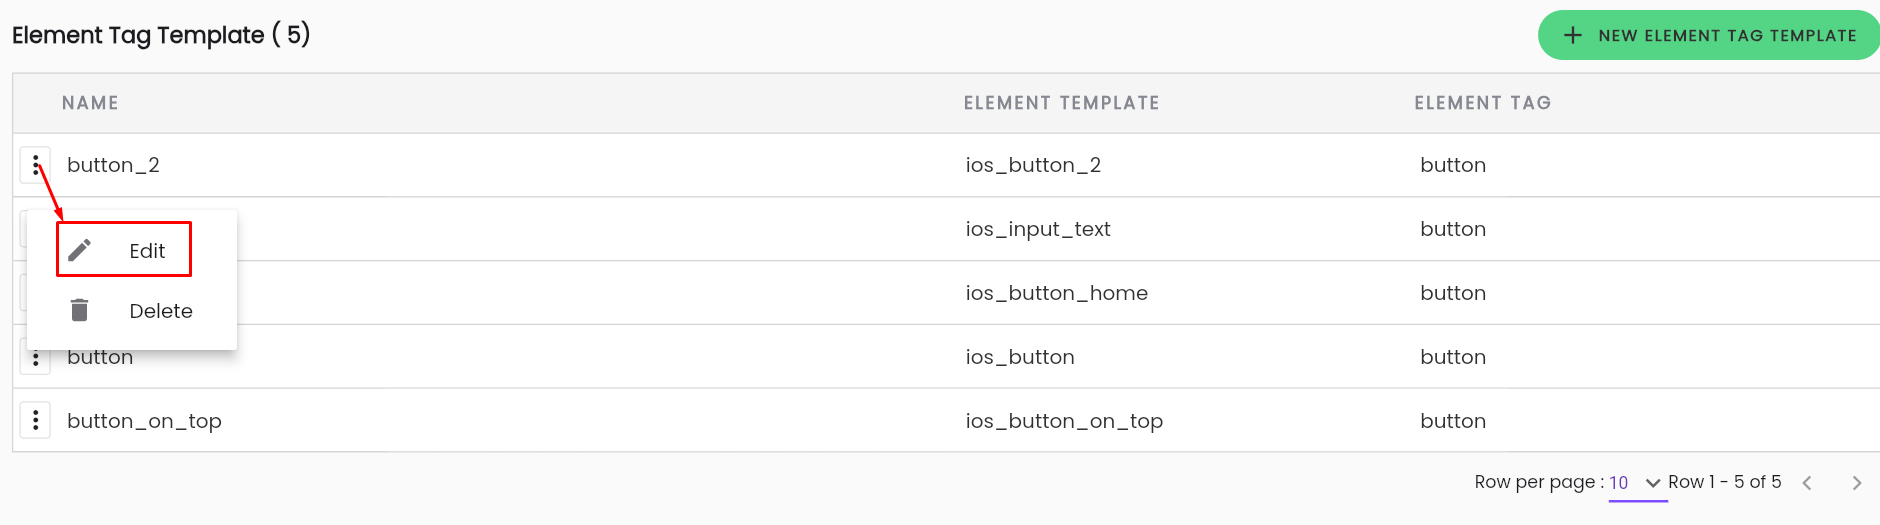Click the trash bin icon in the menu
Screen dimensions: 1880x525
click(80, 310)
